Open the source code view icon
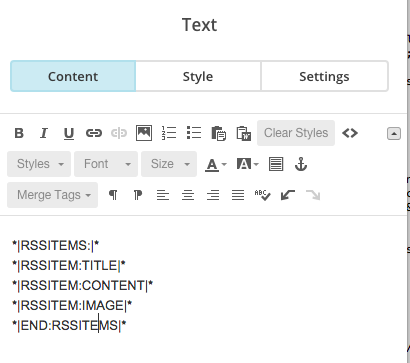 pos(350,133)
